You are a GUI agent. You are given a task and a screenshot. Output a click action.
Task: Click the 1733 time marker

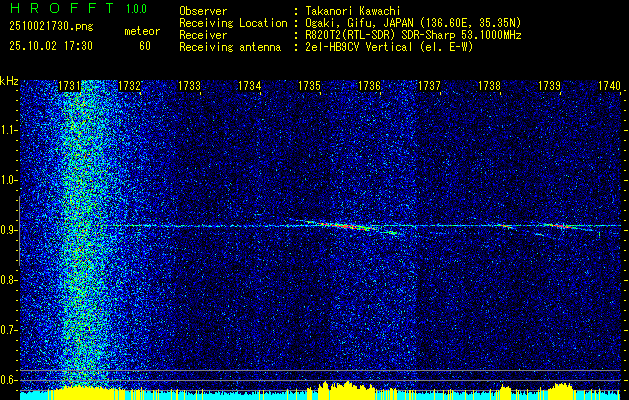tap(189, 86)
